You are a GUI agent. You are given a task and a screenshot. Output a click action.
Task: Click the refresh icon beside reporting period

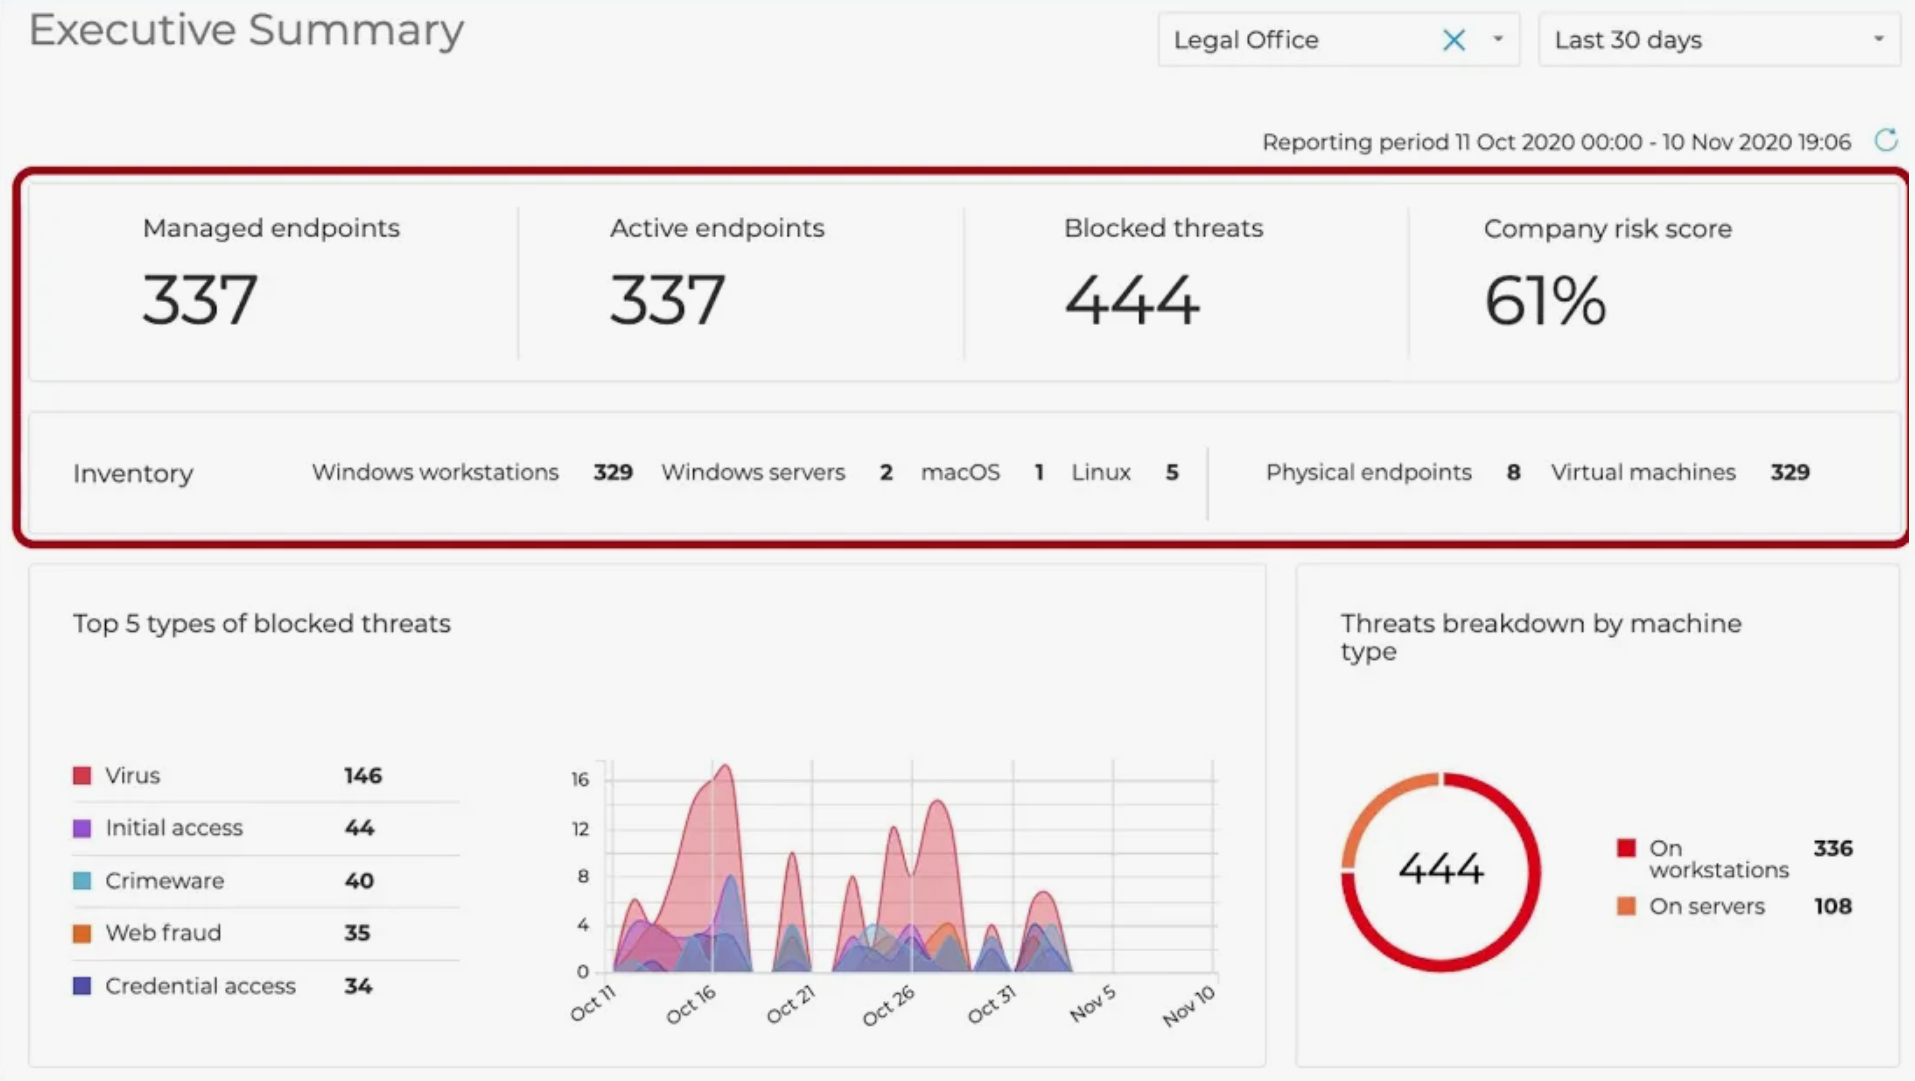pyautogui.click(x=1885, y=140)
